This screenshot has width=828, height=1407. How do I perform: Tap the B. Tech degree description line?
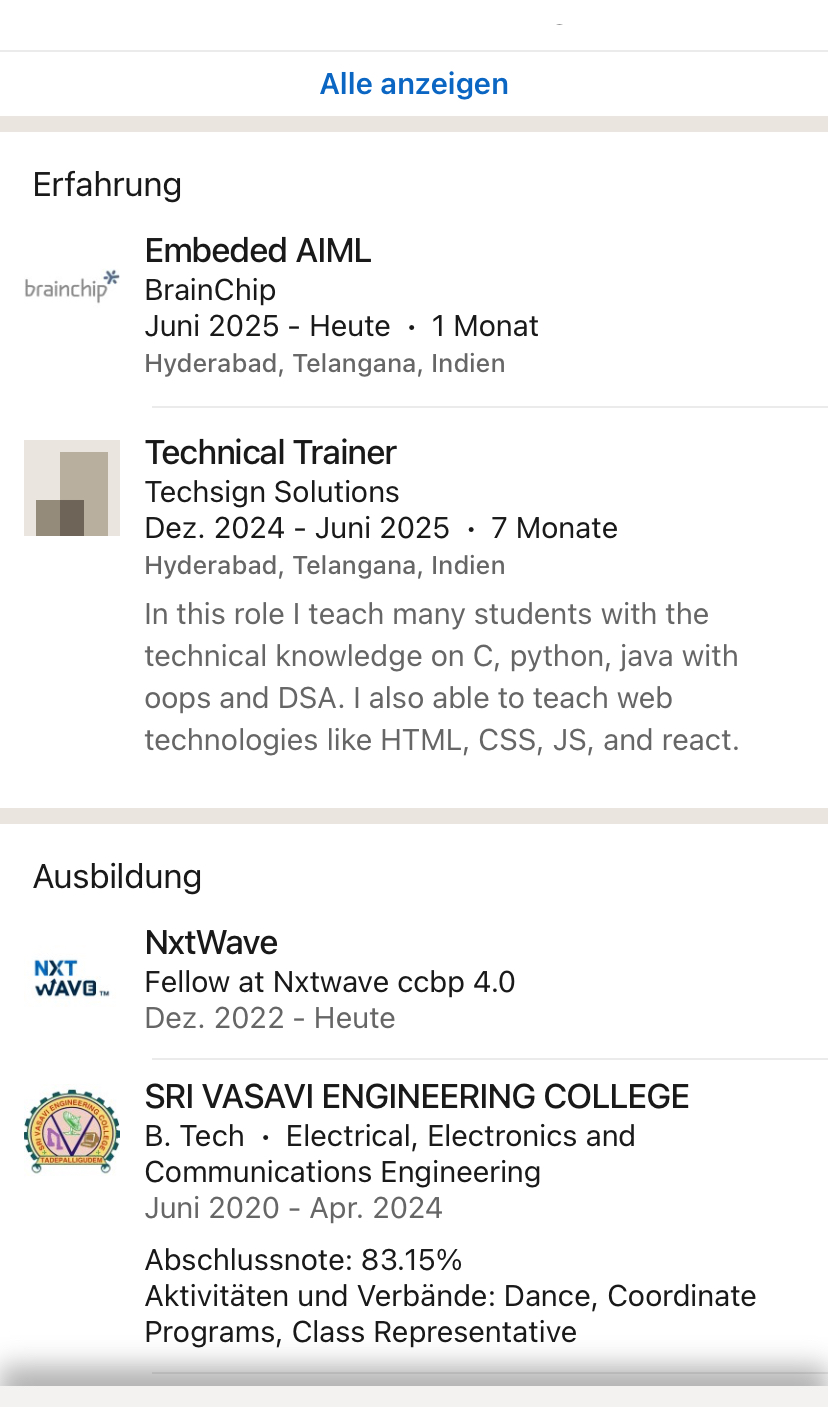click(x=390, y=1154)
